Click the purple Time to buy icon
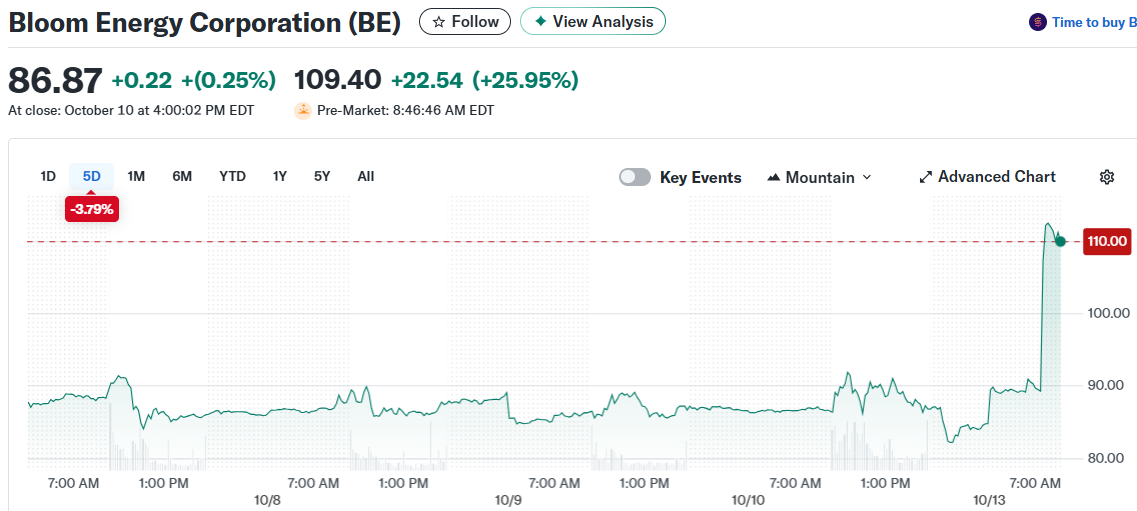Screen dimensions: 1137x511 (x=1038, y=22)
